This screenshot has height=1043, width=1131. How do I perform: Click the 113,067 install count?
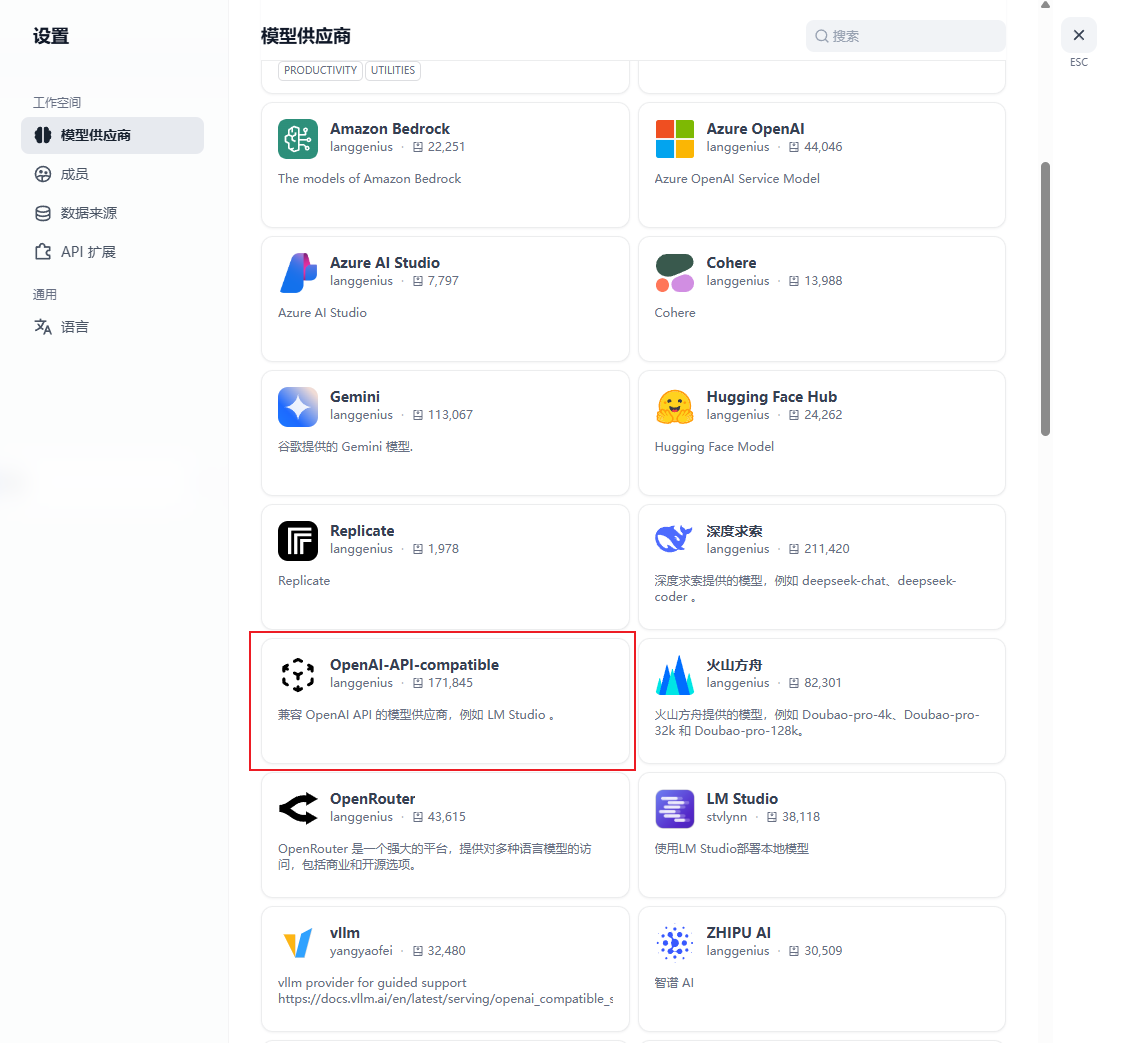pos(450,415)
